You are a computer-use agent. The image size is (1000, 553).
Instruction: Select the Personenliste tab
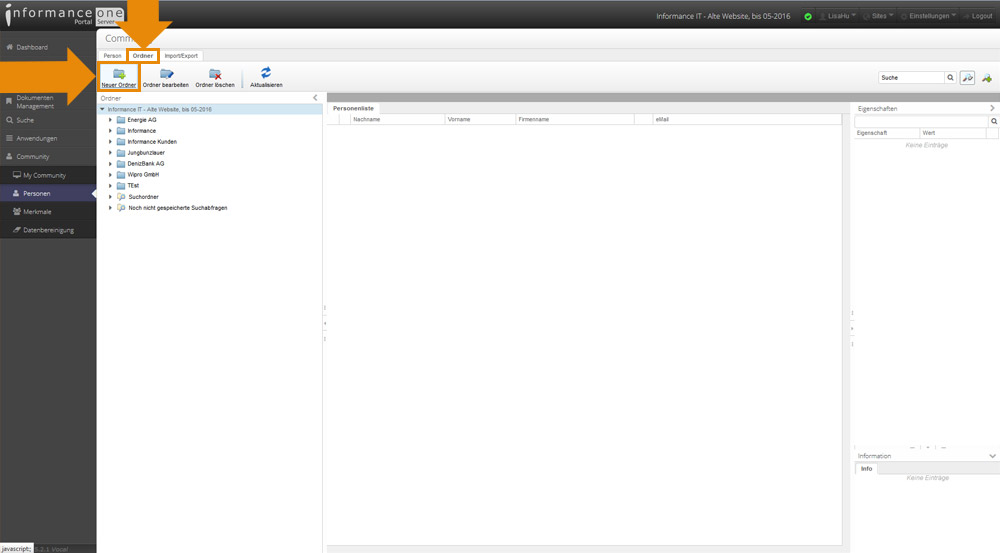click(x=353, y=108)
